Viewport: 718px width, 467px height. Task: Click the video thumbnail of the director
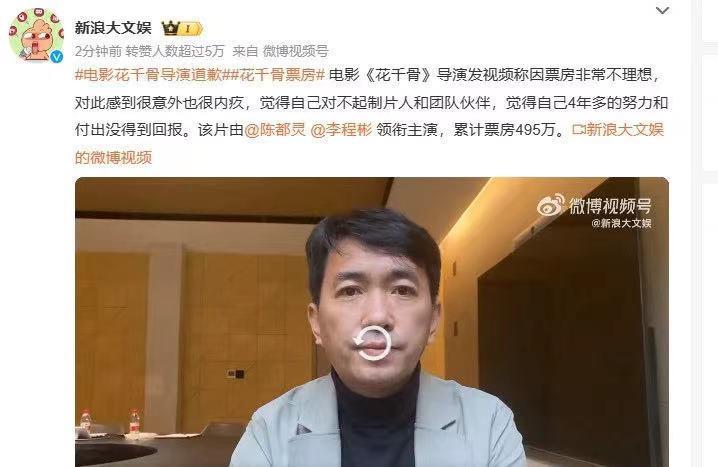tap(372, 322)
